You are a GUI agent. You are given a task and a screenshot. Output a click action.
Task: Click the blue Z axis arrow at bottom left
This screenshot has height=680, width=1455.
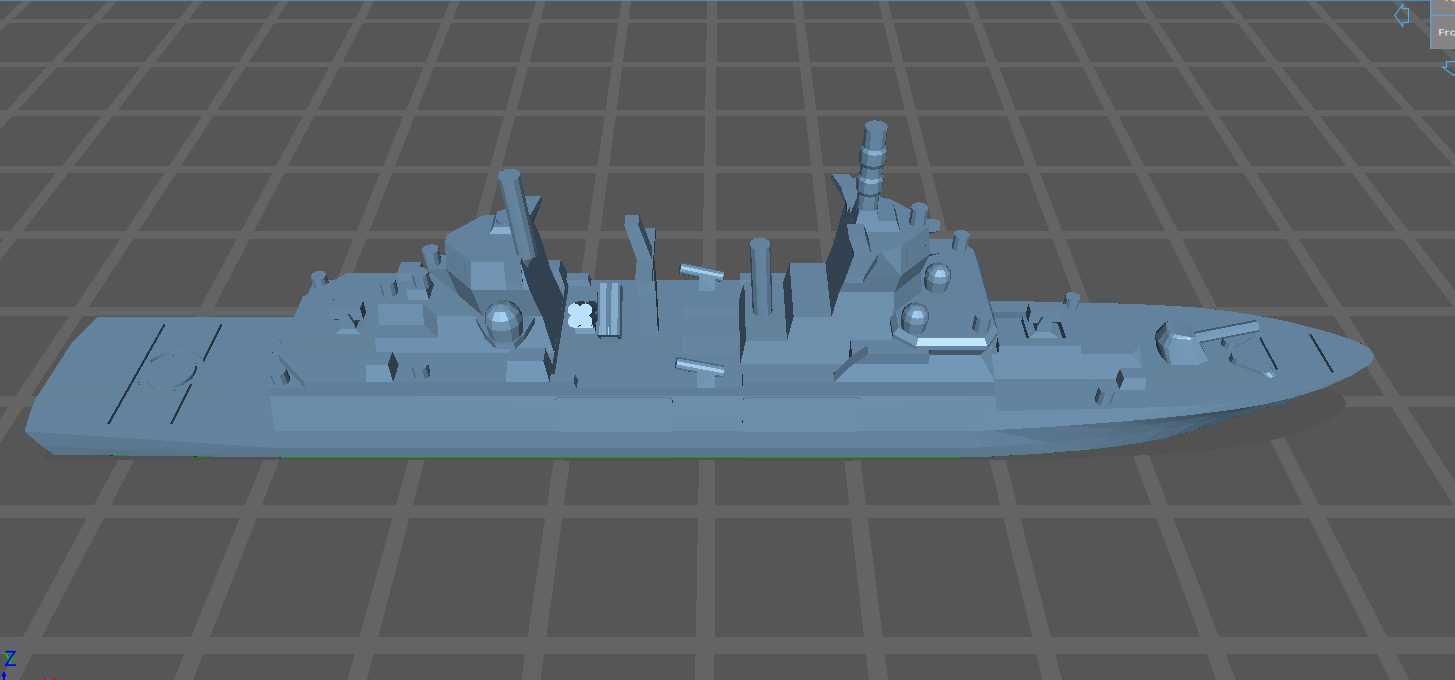[4, 676]
